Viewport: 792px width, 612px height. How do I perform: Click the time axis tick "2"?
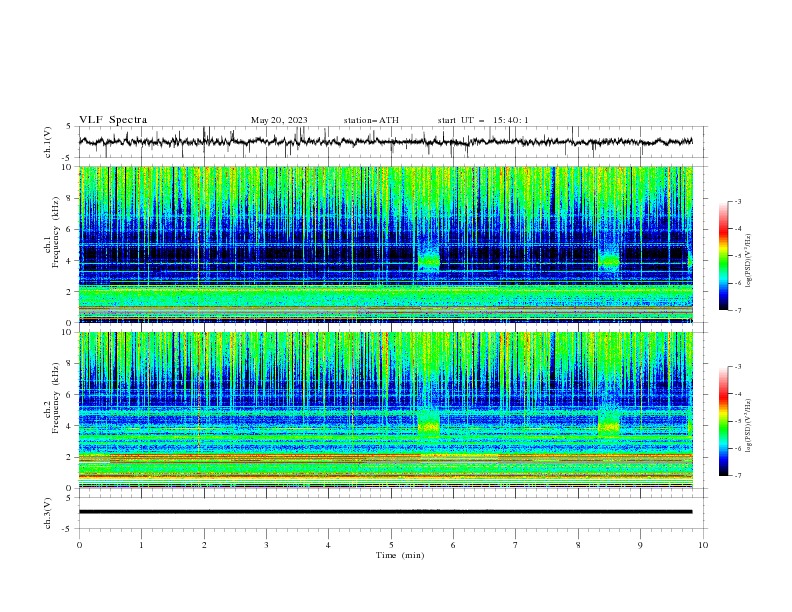pos(204,545)
